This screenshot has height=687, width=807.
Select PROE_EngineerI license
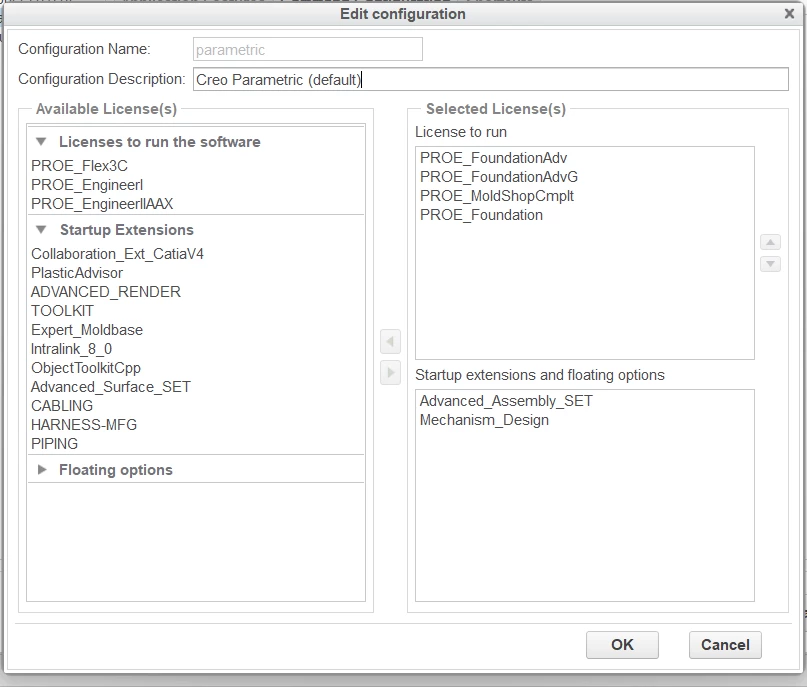tap(87, 185)
